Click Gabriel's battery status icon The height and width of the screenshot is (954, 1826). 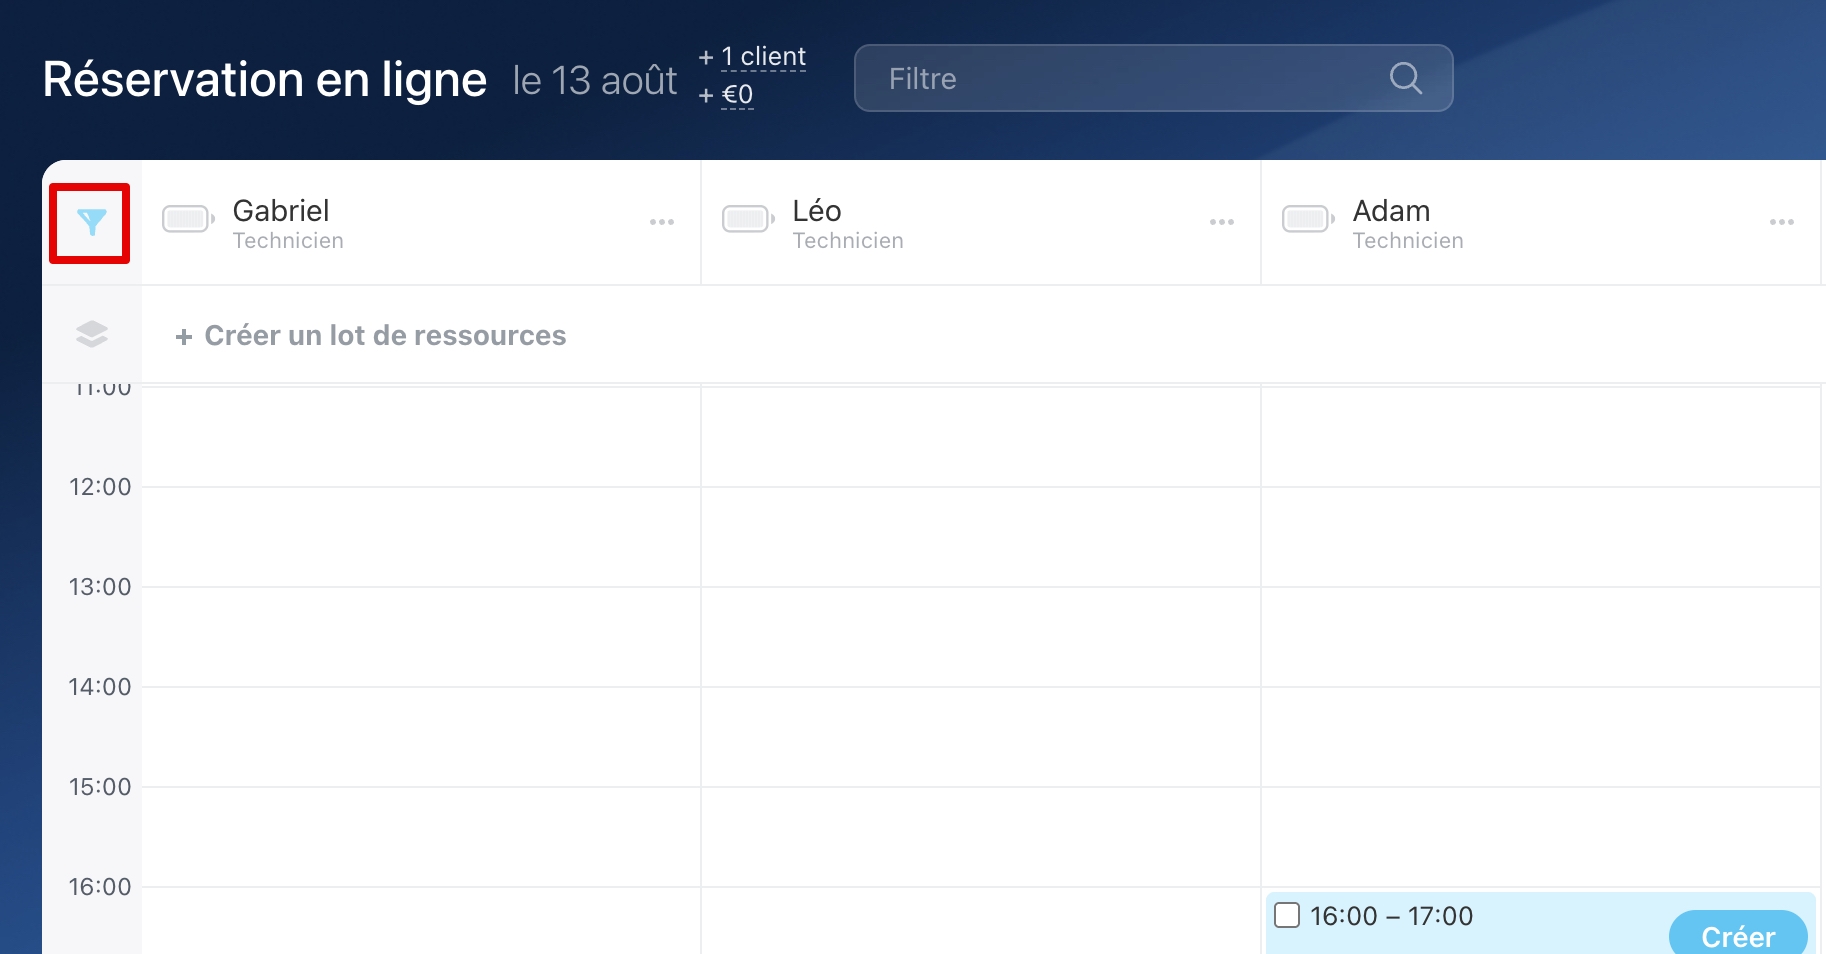coord(187,219)
